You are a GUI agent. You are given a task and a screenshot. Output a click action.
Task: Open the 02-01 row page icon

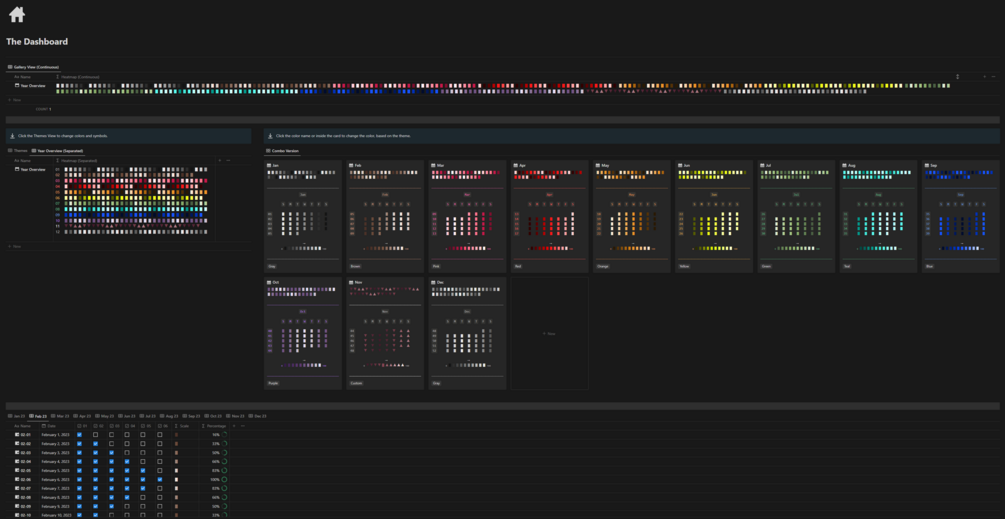pyautogui.click(x=17, y=434)
